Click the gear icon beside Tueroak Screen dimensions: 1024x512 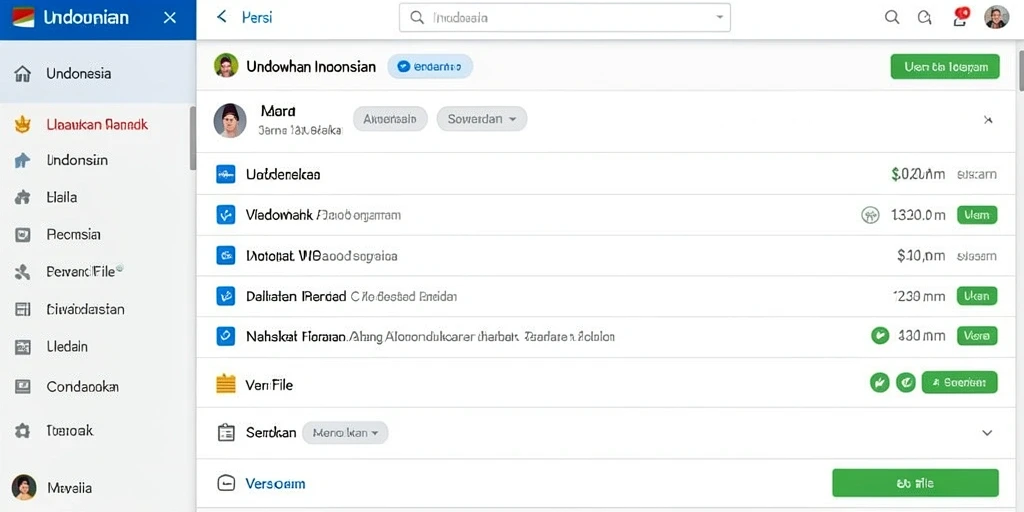click(22, 431)
